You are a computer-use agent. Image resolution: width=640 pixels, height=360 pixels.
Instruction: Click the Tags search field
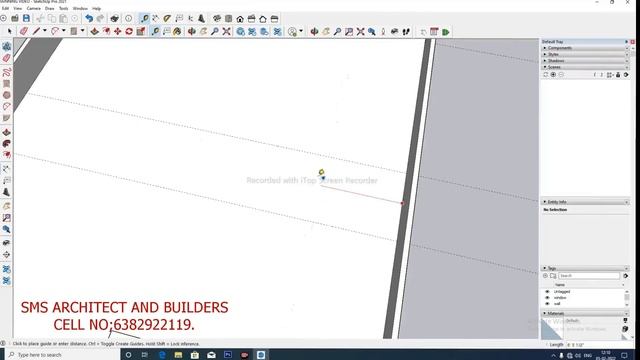pos(589,276)
